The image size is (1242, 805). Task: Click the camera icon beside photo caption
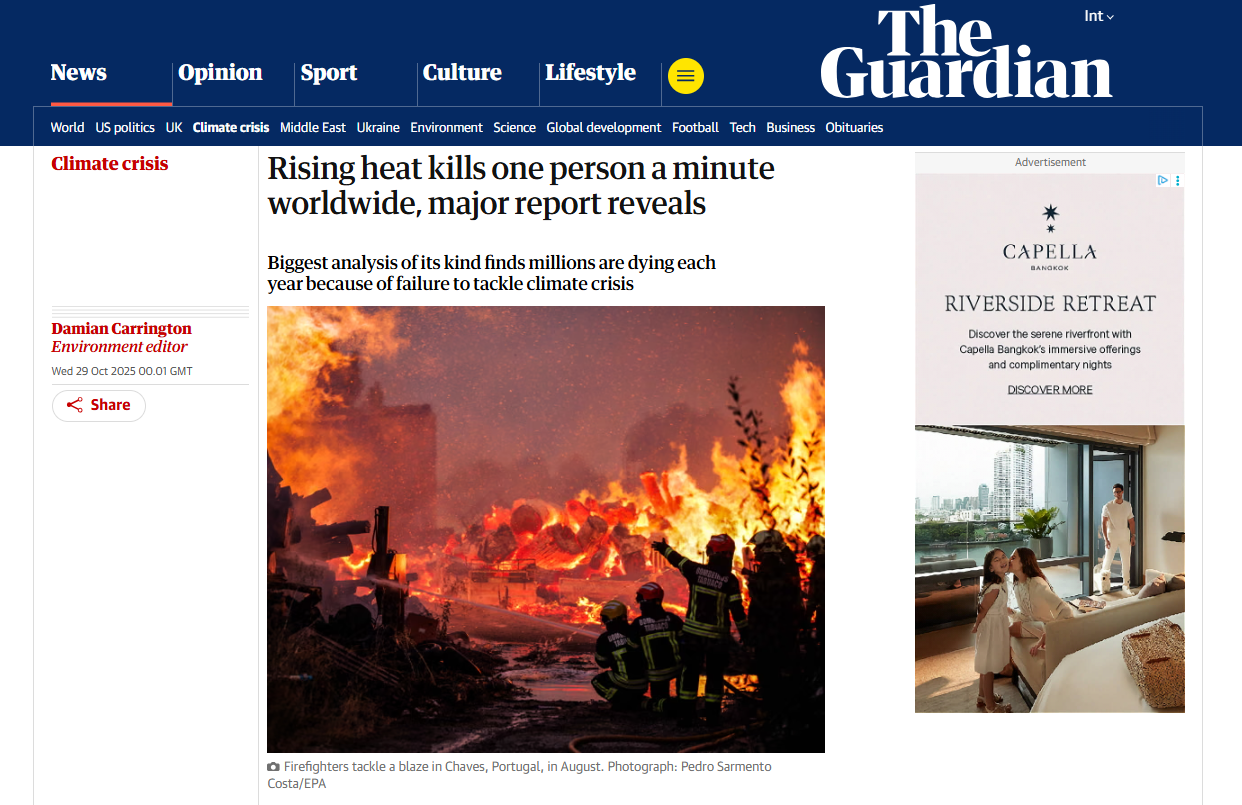point(273,767)
